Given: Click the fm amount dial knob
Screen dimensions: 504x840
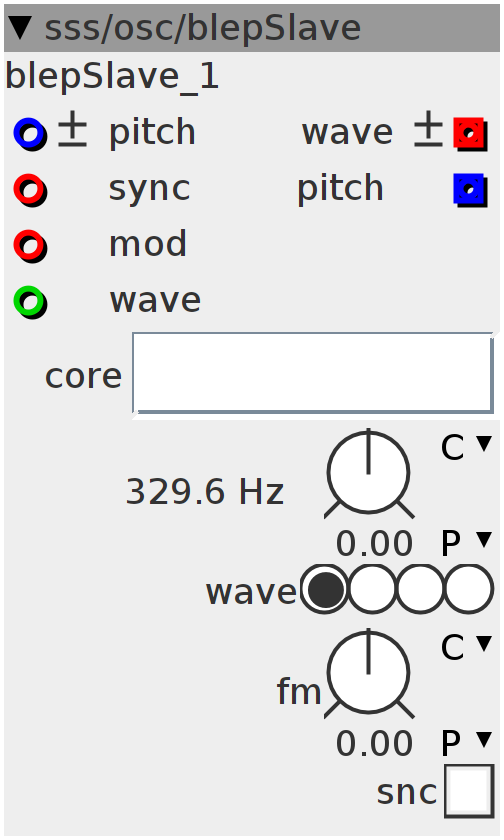Looking at the screenshot, I should pos(368,673).
